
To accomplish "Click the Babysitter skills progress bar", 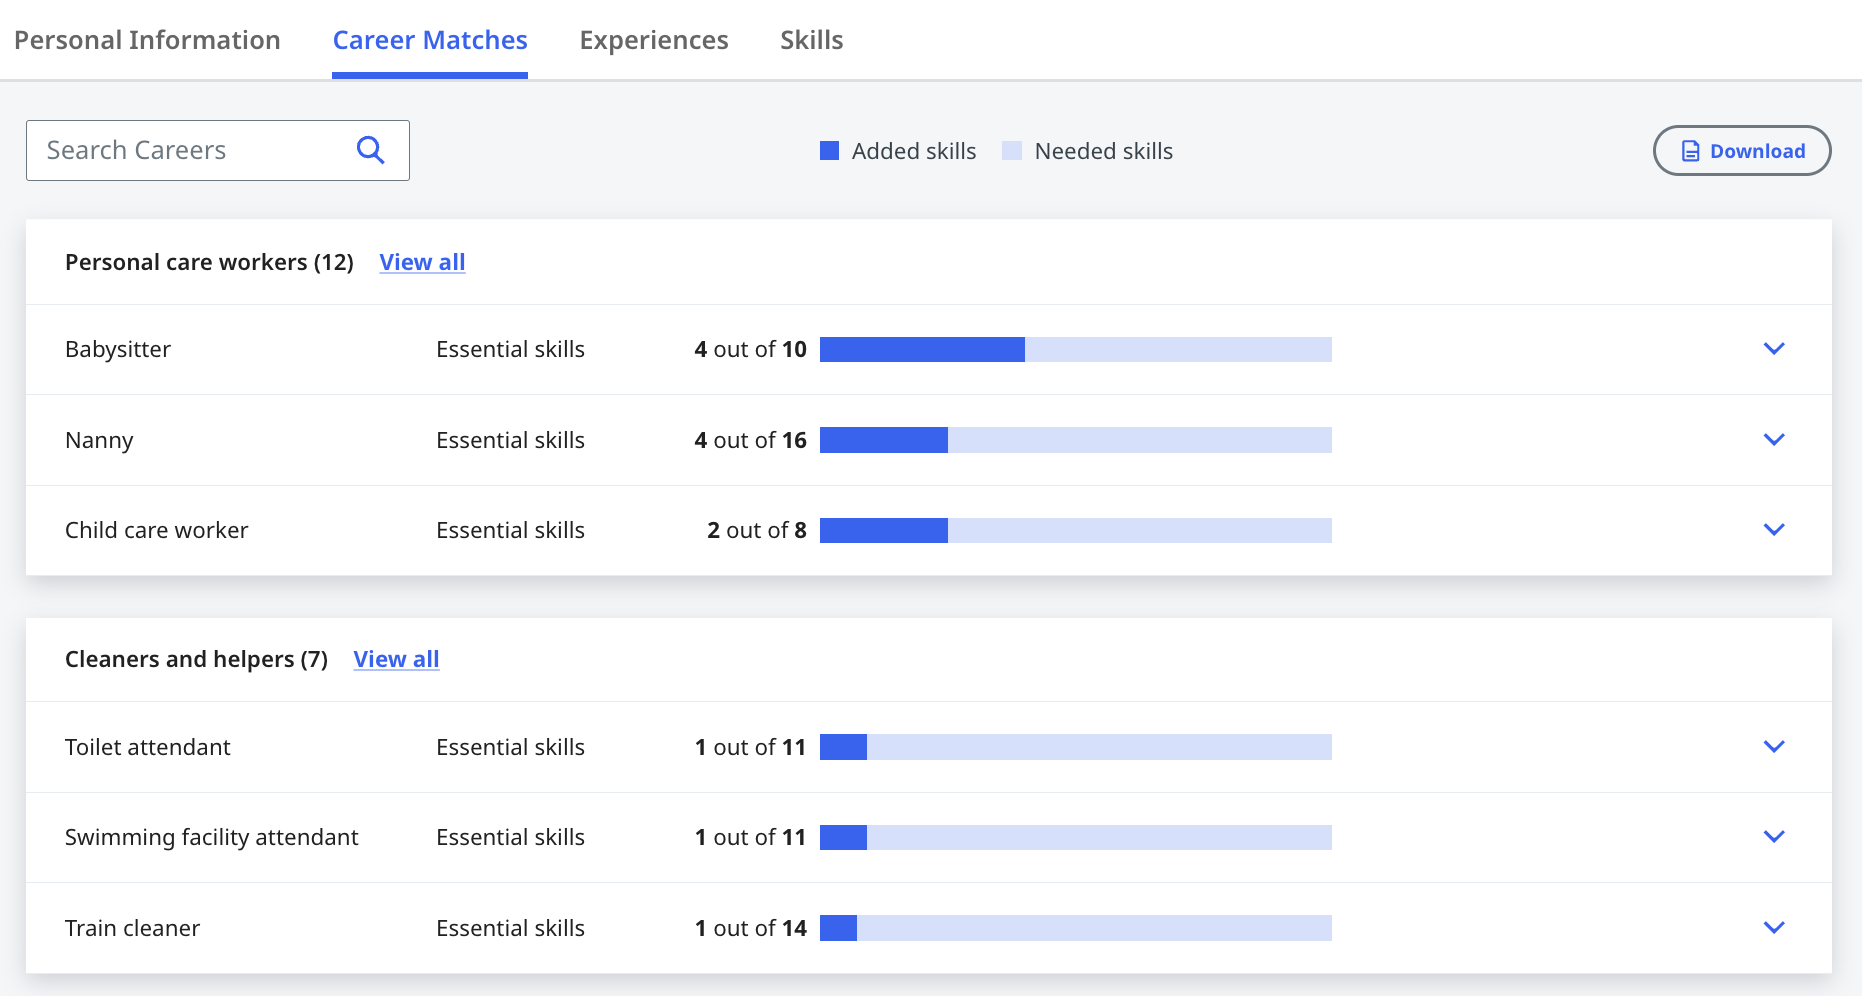I will point(1076,349).
